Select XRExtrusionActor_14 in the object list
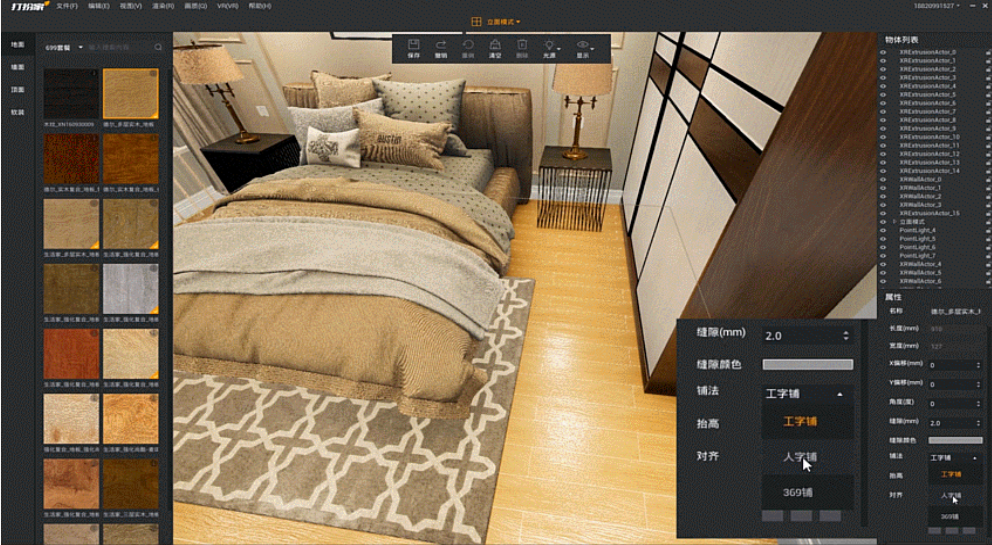The width and height of the screenshot is (992, 545). (929, 171)
